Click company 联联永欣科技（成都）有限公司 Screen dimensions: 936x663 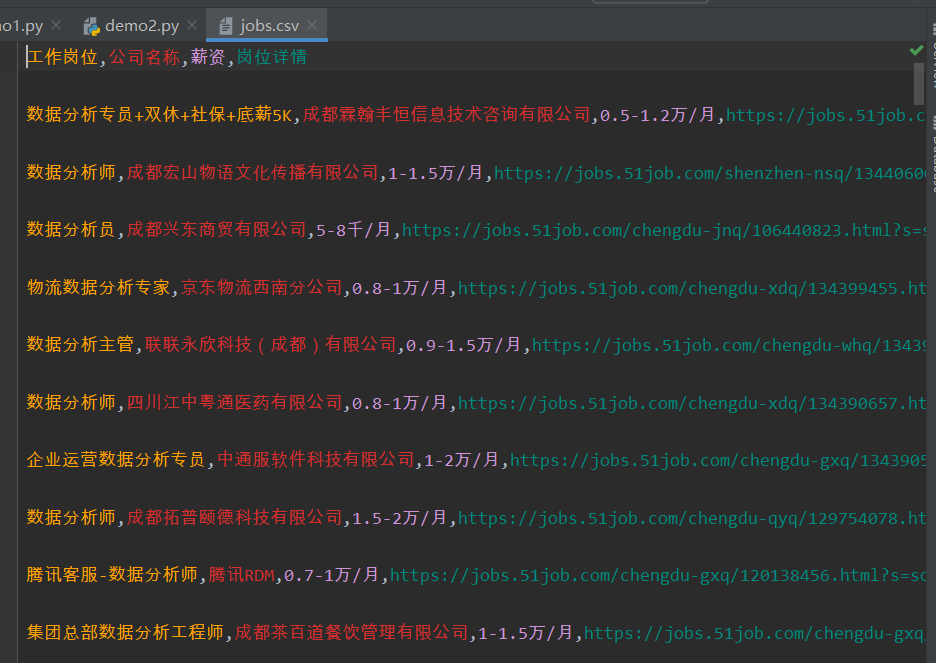(271, 345)
